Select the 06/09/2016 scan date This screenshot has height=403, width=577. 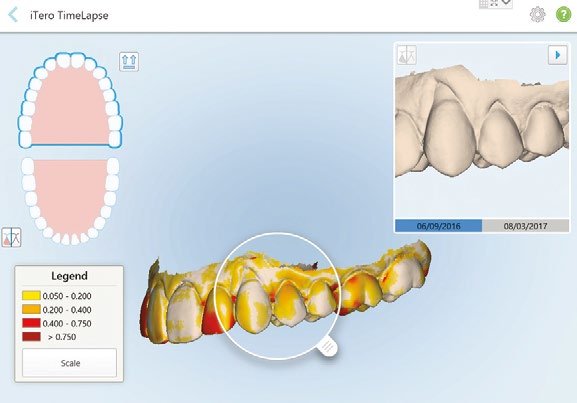click(438, 226)
